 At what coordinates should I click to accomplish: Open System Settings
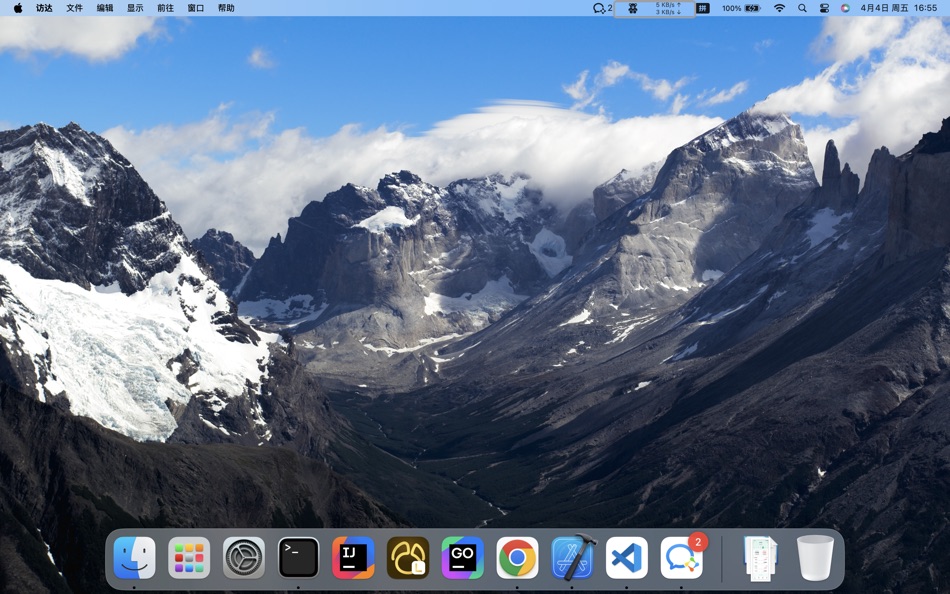[x=244, y=557]
